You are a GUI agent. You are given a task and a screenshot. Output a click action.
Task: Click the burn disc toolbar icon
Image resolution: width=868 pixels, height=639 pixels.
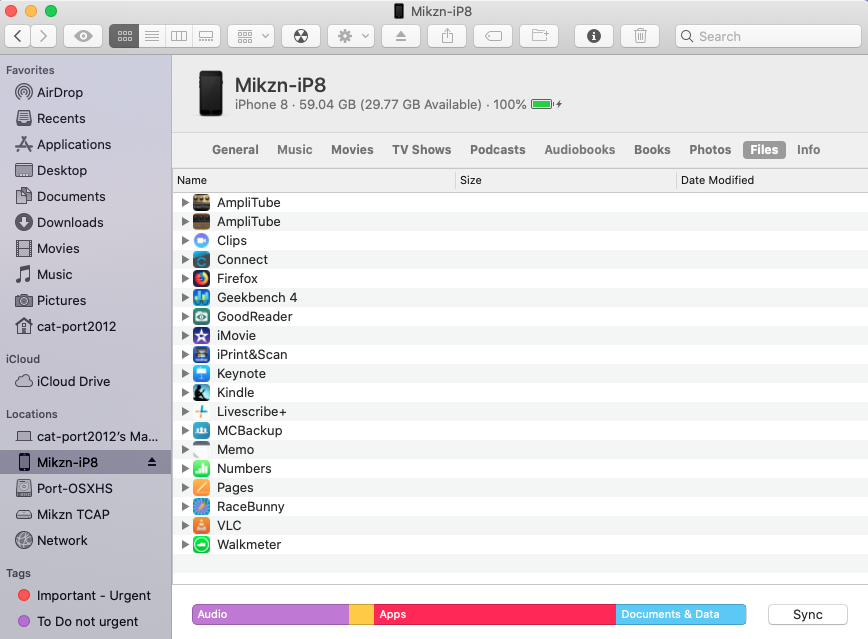click(x=301, y=36)
